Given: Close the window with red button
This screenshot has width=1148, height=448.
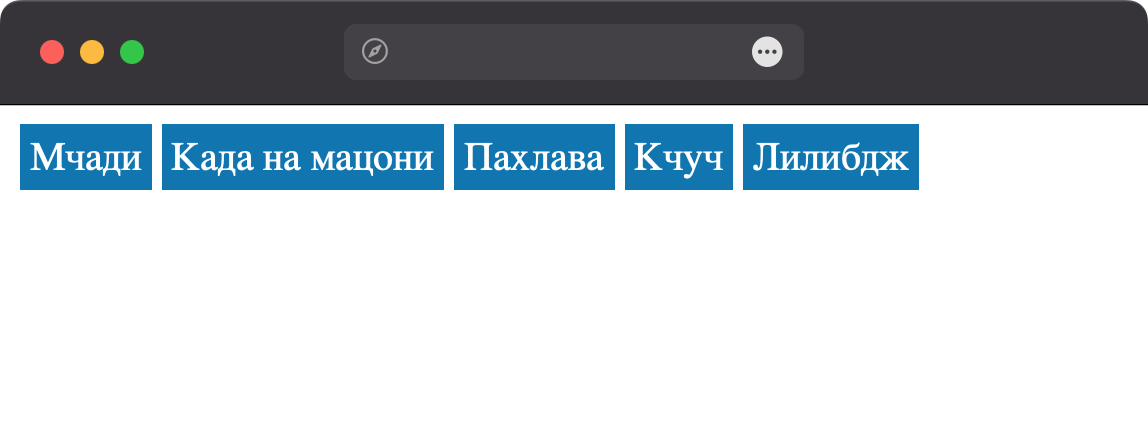Looking at the screenshot, I should pos(52,52).
